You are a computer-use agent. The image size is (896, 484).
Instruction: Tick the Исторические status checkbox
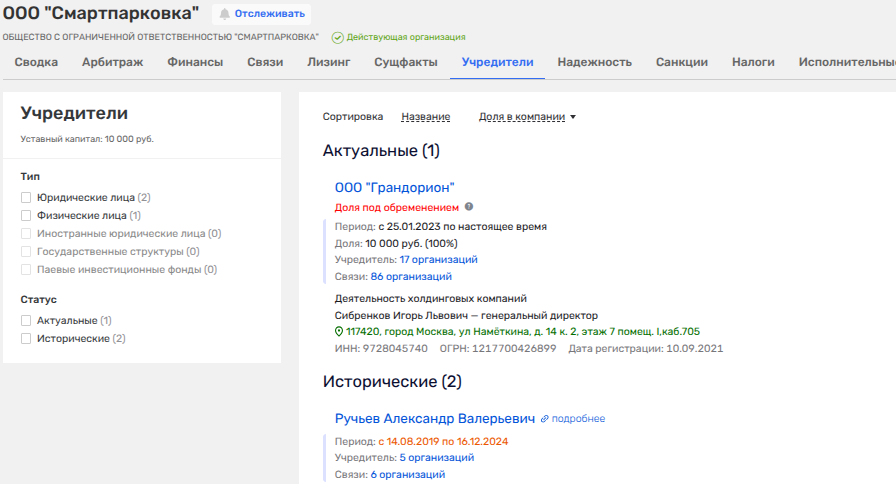coord(27,339)
